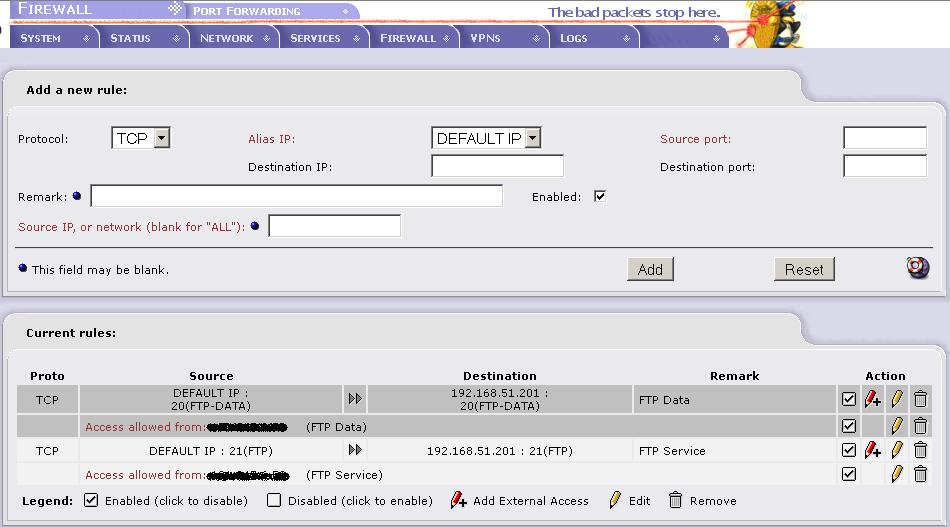Screen dimensions: 950x527
Task: Remove the FTP Data rule via trash icon
Action: [920, 399]
